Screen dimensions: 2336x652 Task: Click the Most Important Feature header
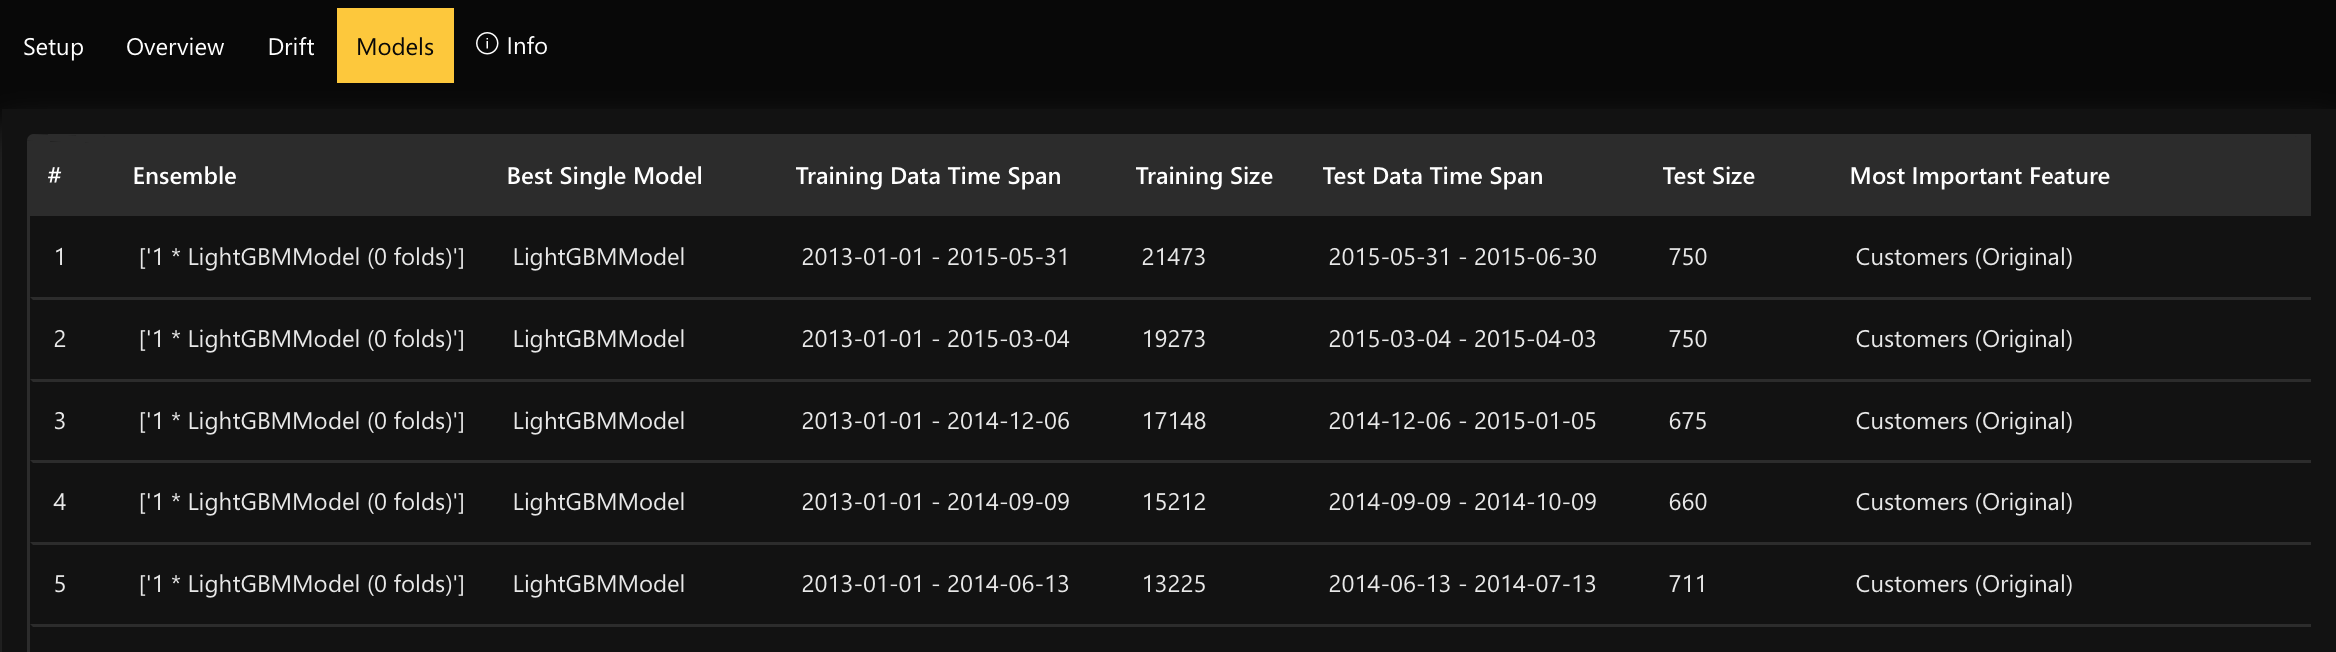(x=1979, y=176)
